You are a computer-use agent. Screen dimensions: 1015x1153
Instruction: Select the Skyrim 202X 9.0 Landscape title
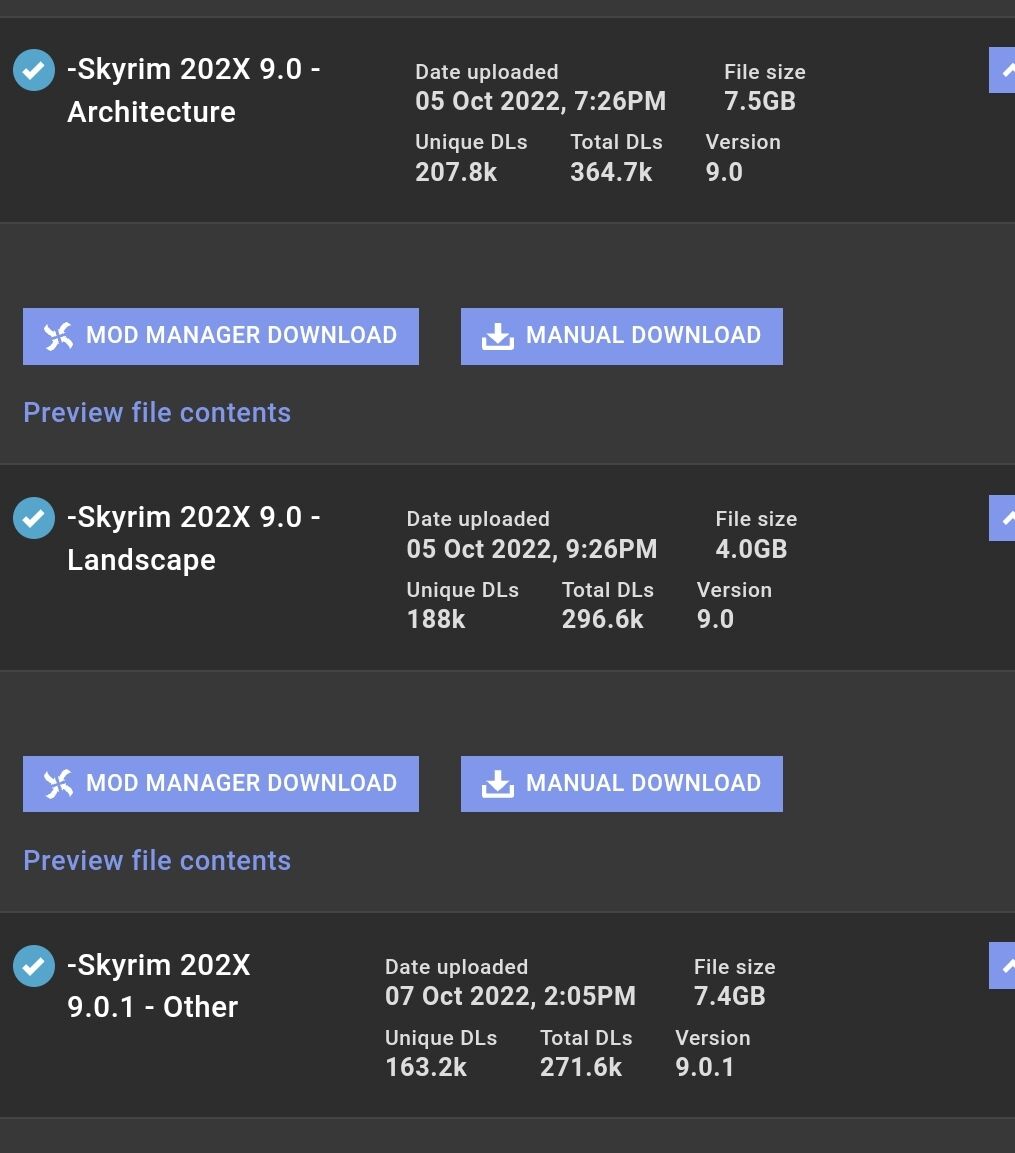[x=193, y=538]
